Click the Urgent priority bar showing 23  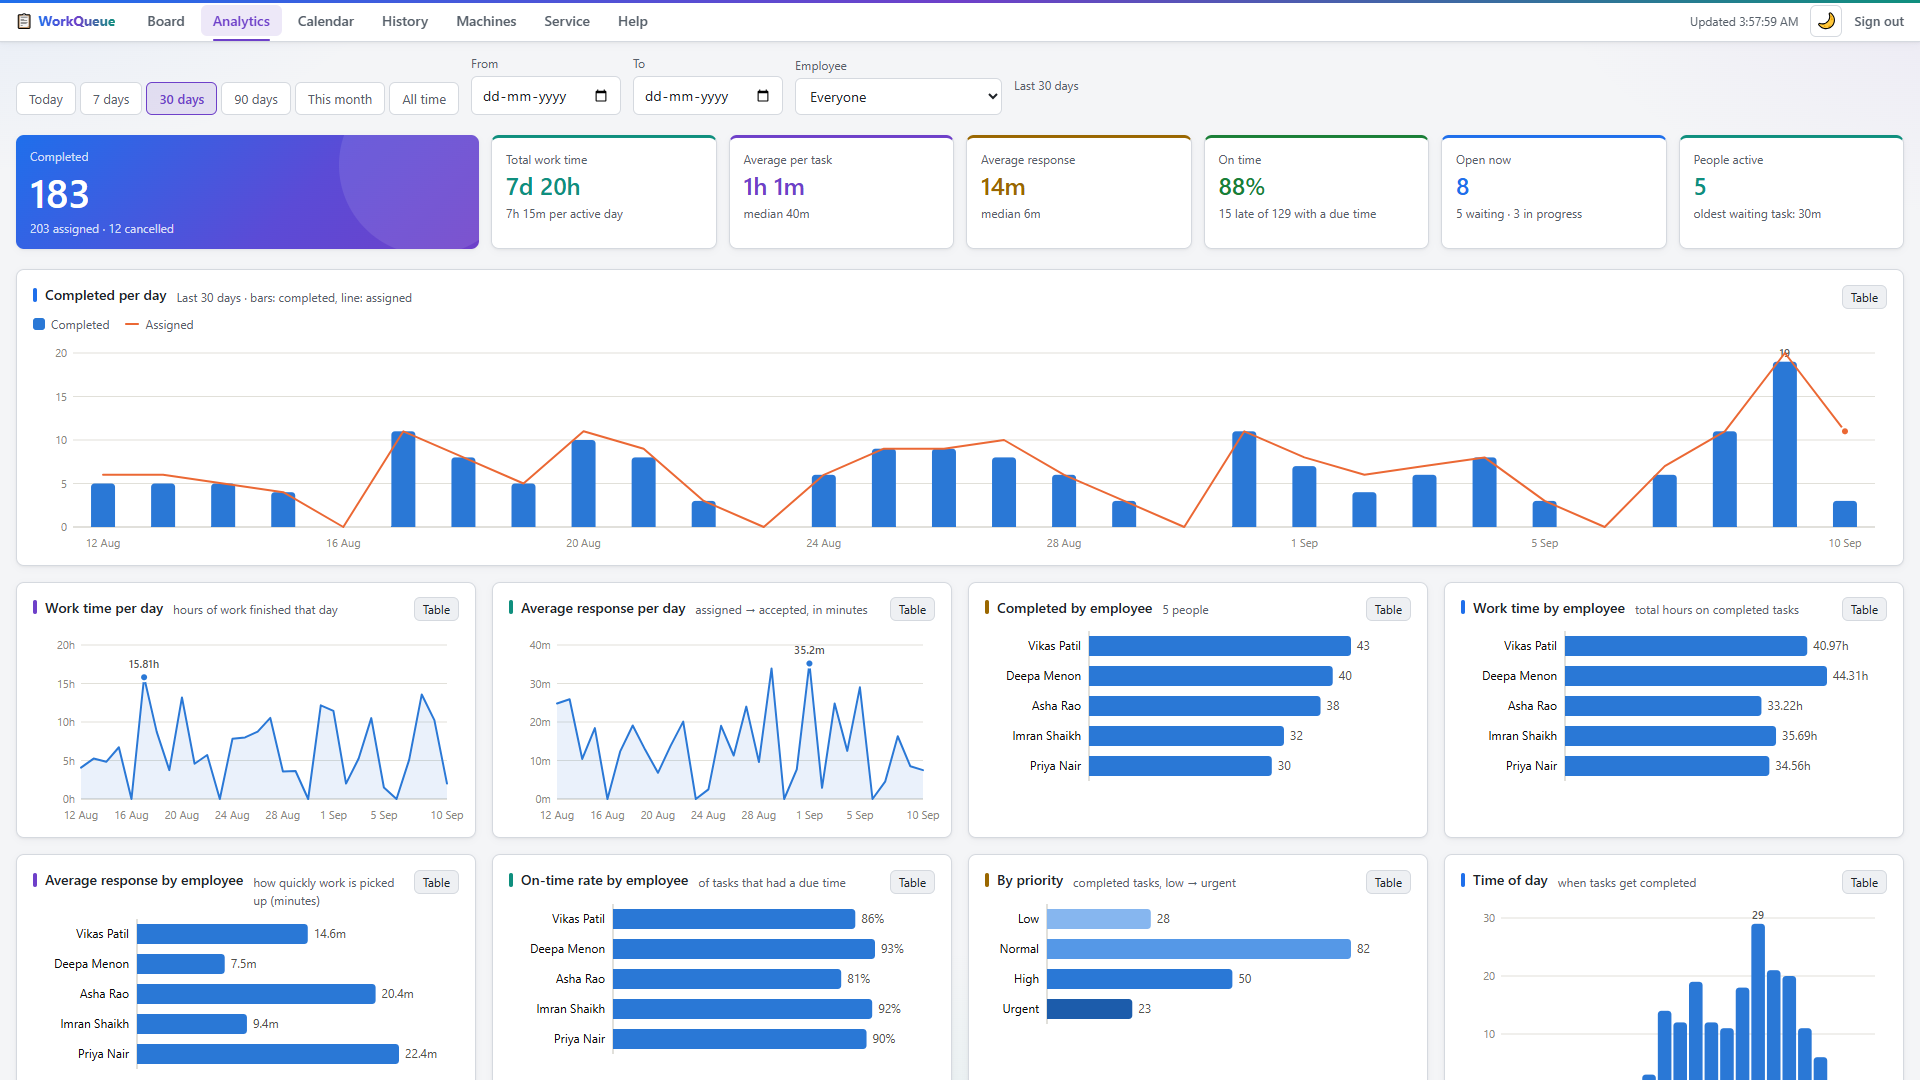(1090, 1009)
